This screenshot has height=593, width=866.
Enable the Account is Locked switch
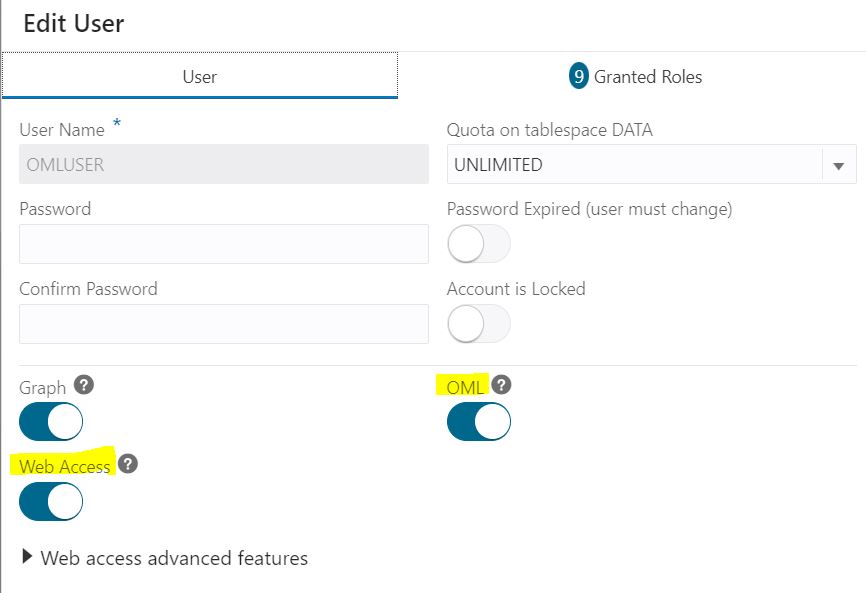(479, 323)
